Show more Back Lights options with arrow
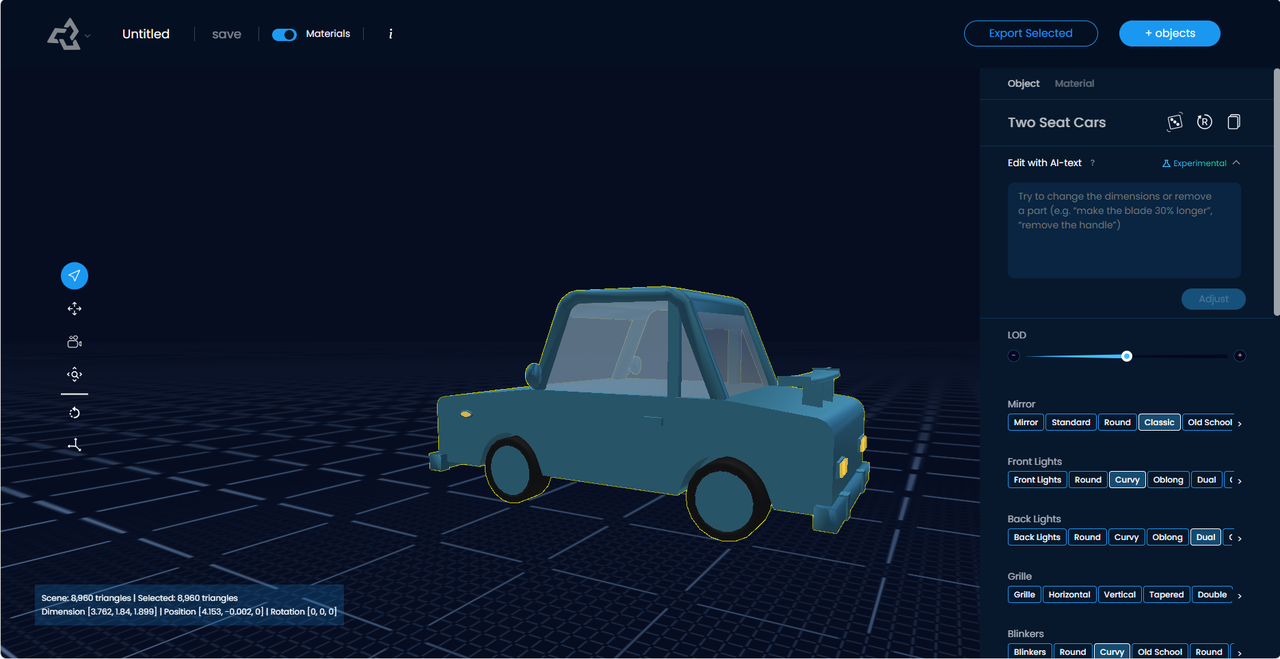 1240,538
